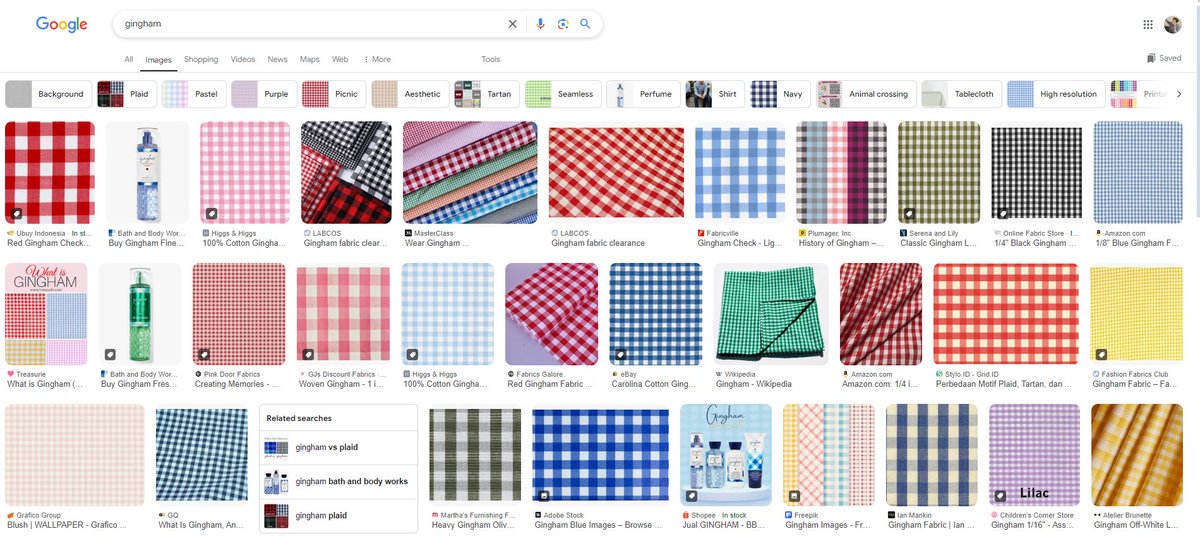Apply the Purple filter chip
Viewport: 1200px width, 536px height.
pyautogui.click(x=264, y=94)
